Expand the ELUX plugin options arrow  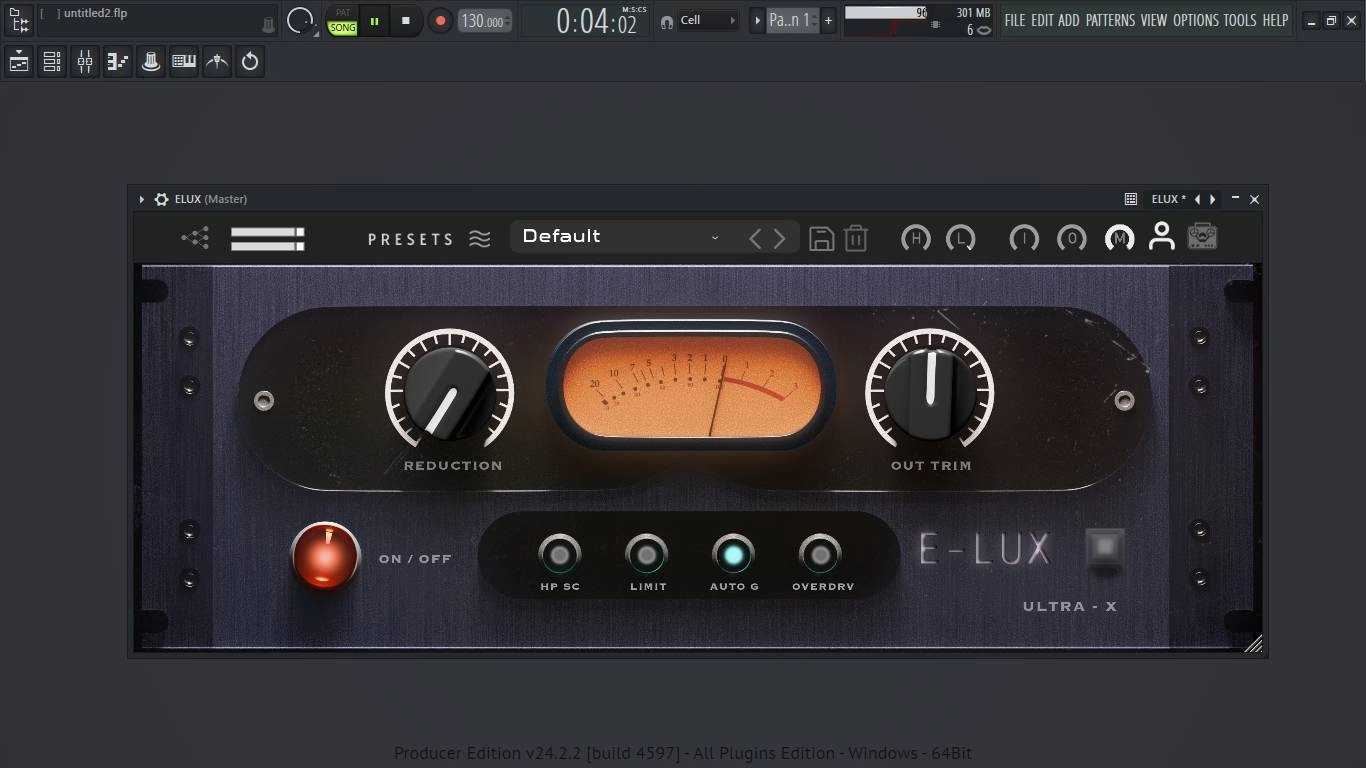pyautogui.click(x=142, y=199)
